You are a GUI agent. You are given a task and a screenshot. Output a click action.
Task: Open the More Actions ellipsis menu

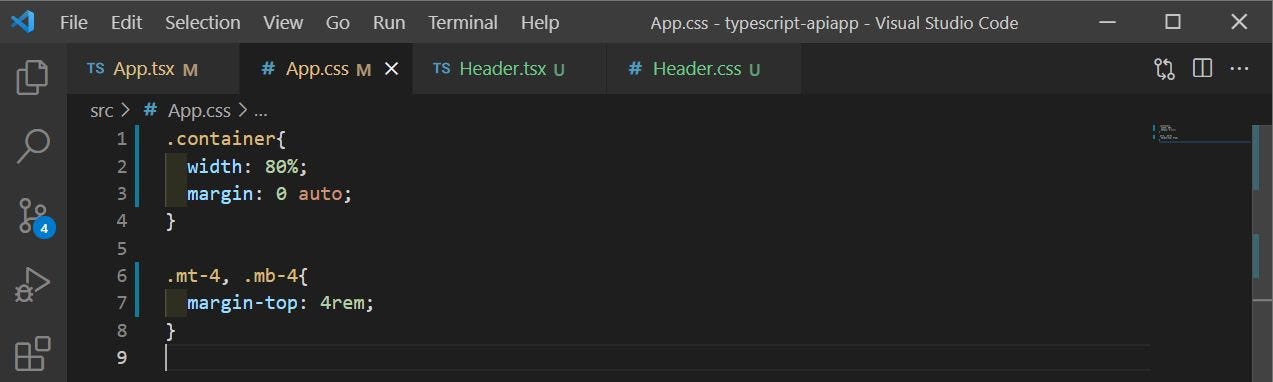(1240, 69)
